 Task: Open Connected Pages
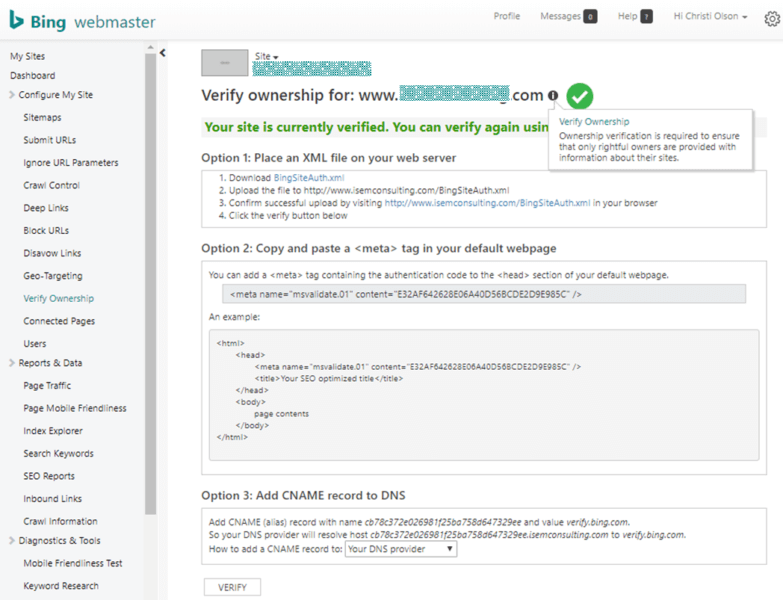click(x=59, y=321)
